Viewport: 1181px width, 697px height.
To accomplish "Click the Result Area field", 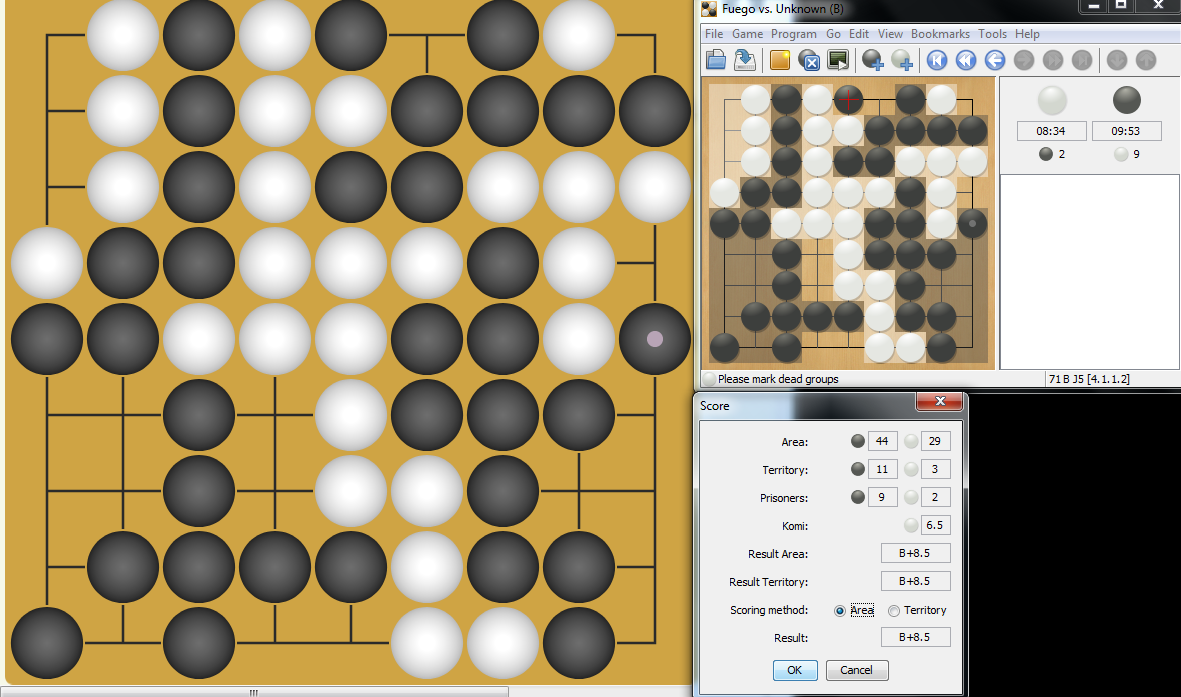I will pos(915,553).
